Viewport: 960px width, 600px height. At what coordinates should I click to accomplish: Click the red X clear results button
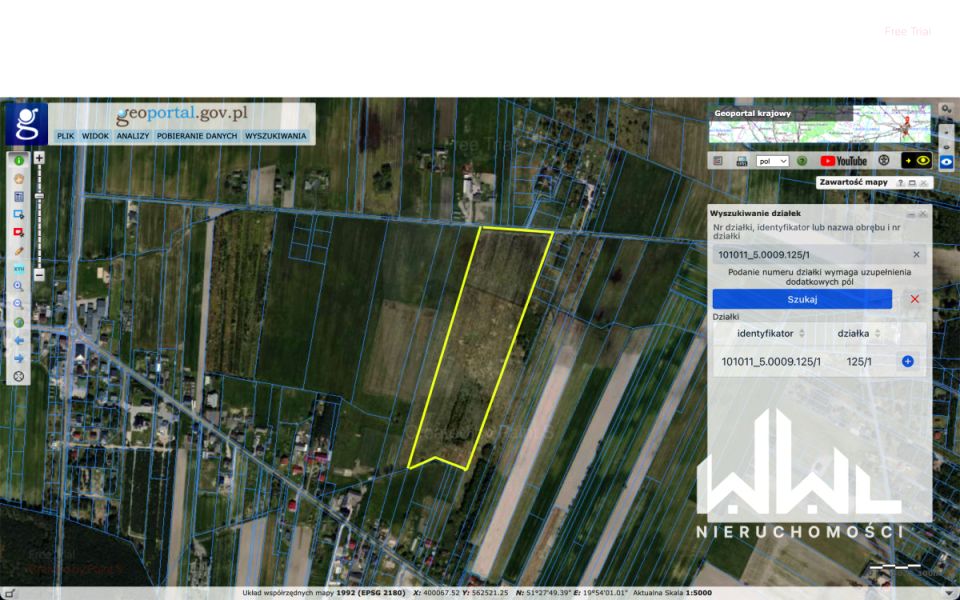914,299
